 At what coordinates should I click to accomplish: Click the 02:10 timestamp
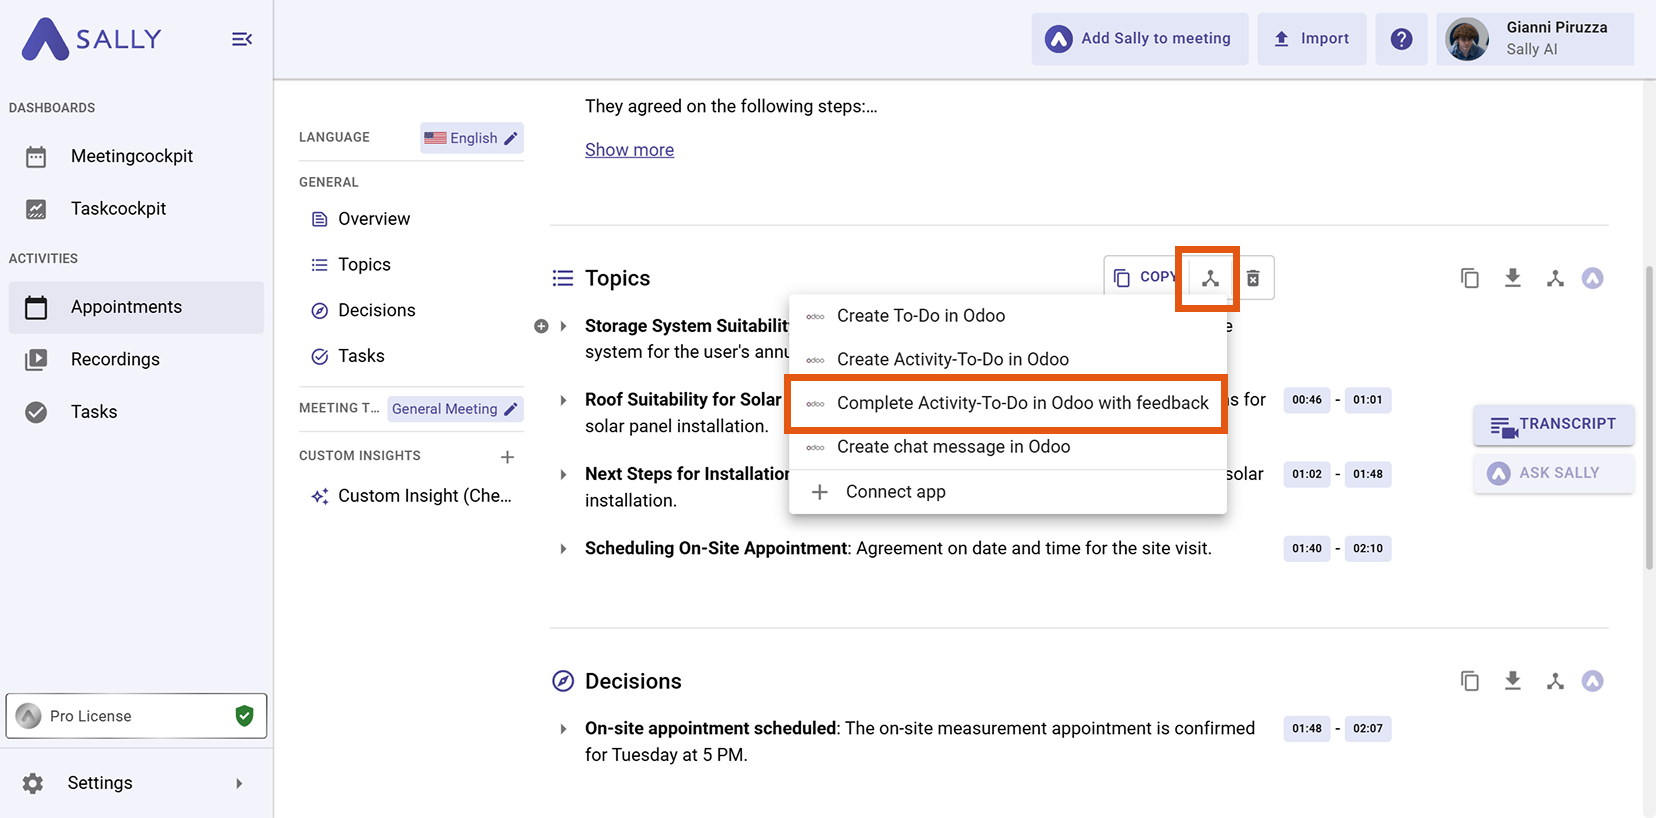coord(1368,548)
